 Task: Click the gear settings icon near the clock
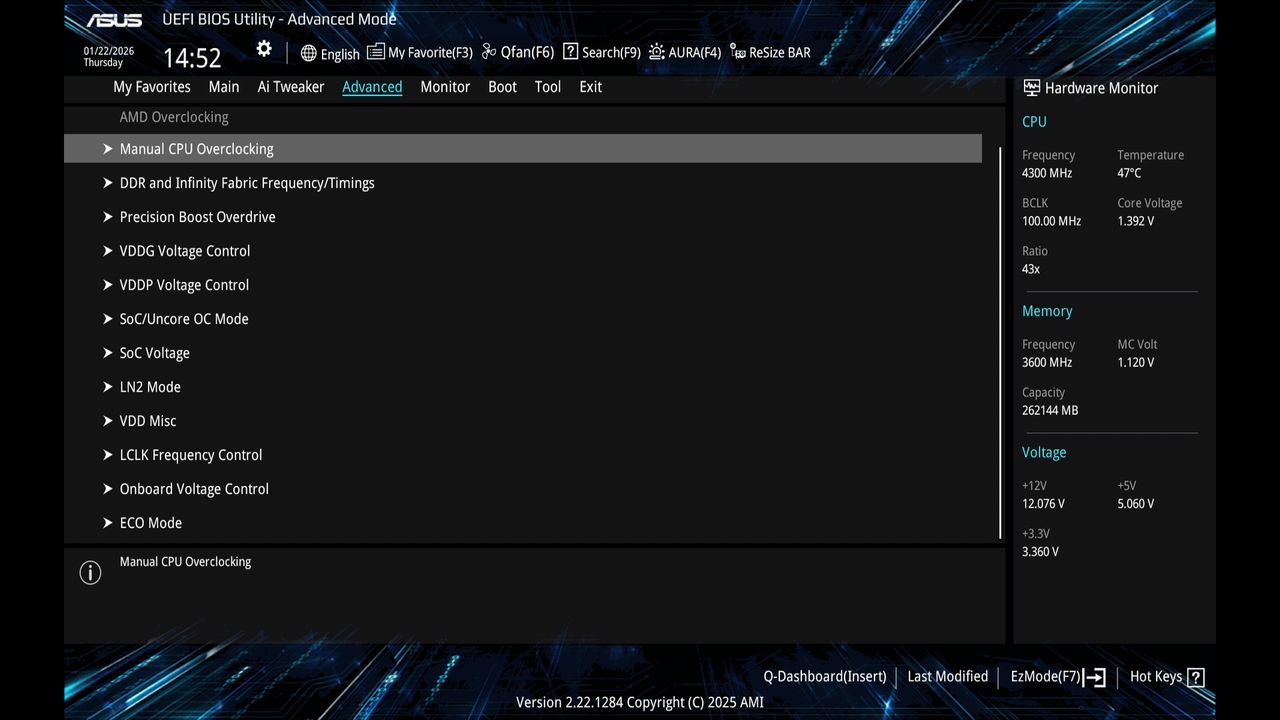263,48
